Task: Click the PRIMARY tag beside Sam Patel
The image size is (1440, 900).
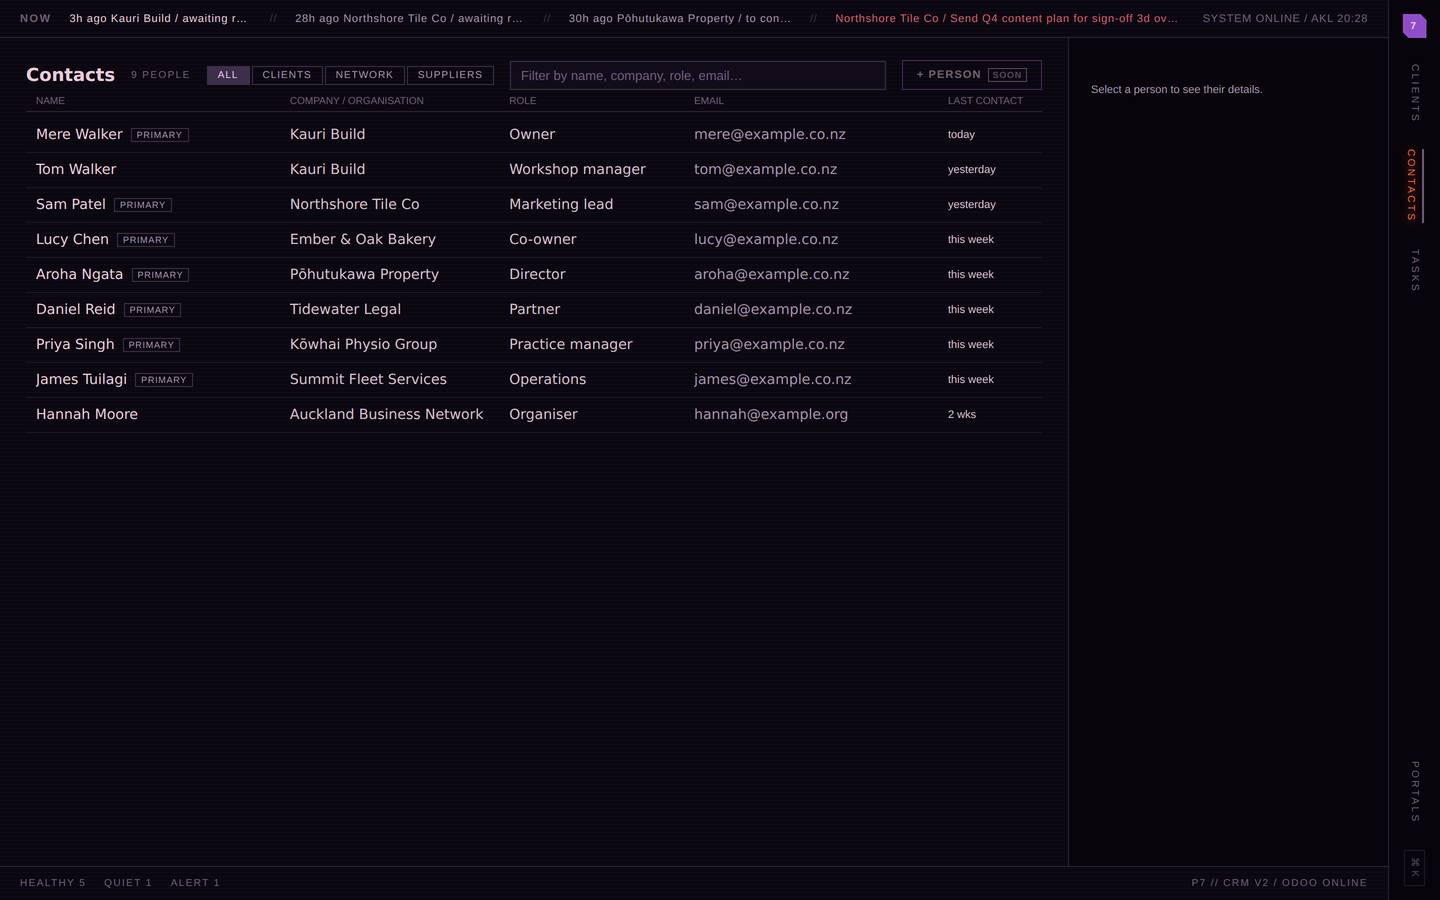Action: point(143,205)
